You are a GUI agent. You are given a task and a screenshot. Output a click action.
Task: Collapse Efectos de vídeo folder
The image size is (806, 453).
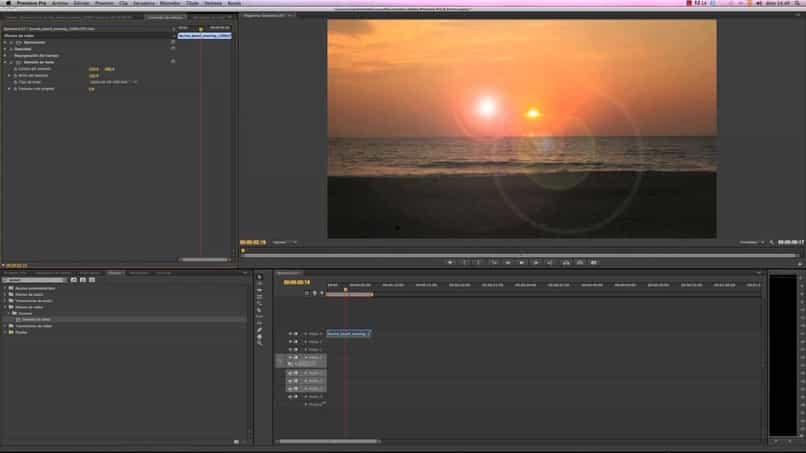coord(5,307)
